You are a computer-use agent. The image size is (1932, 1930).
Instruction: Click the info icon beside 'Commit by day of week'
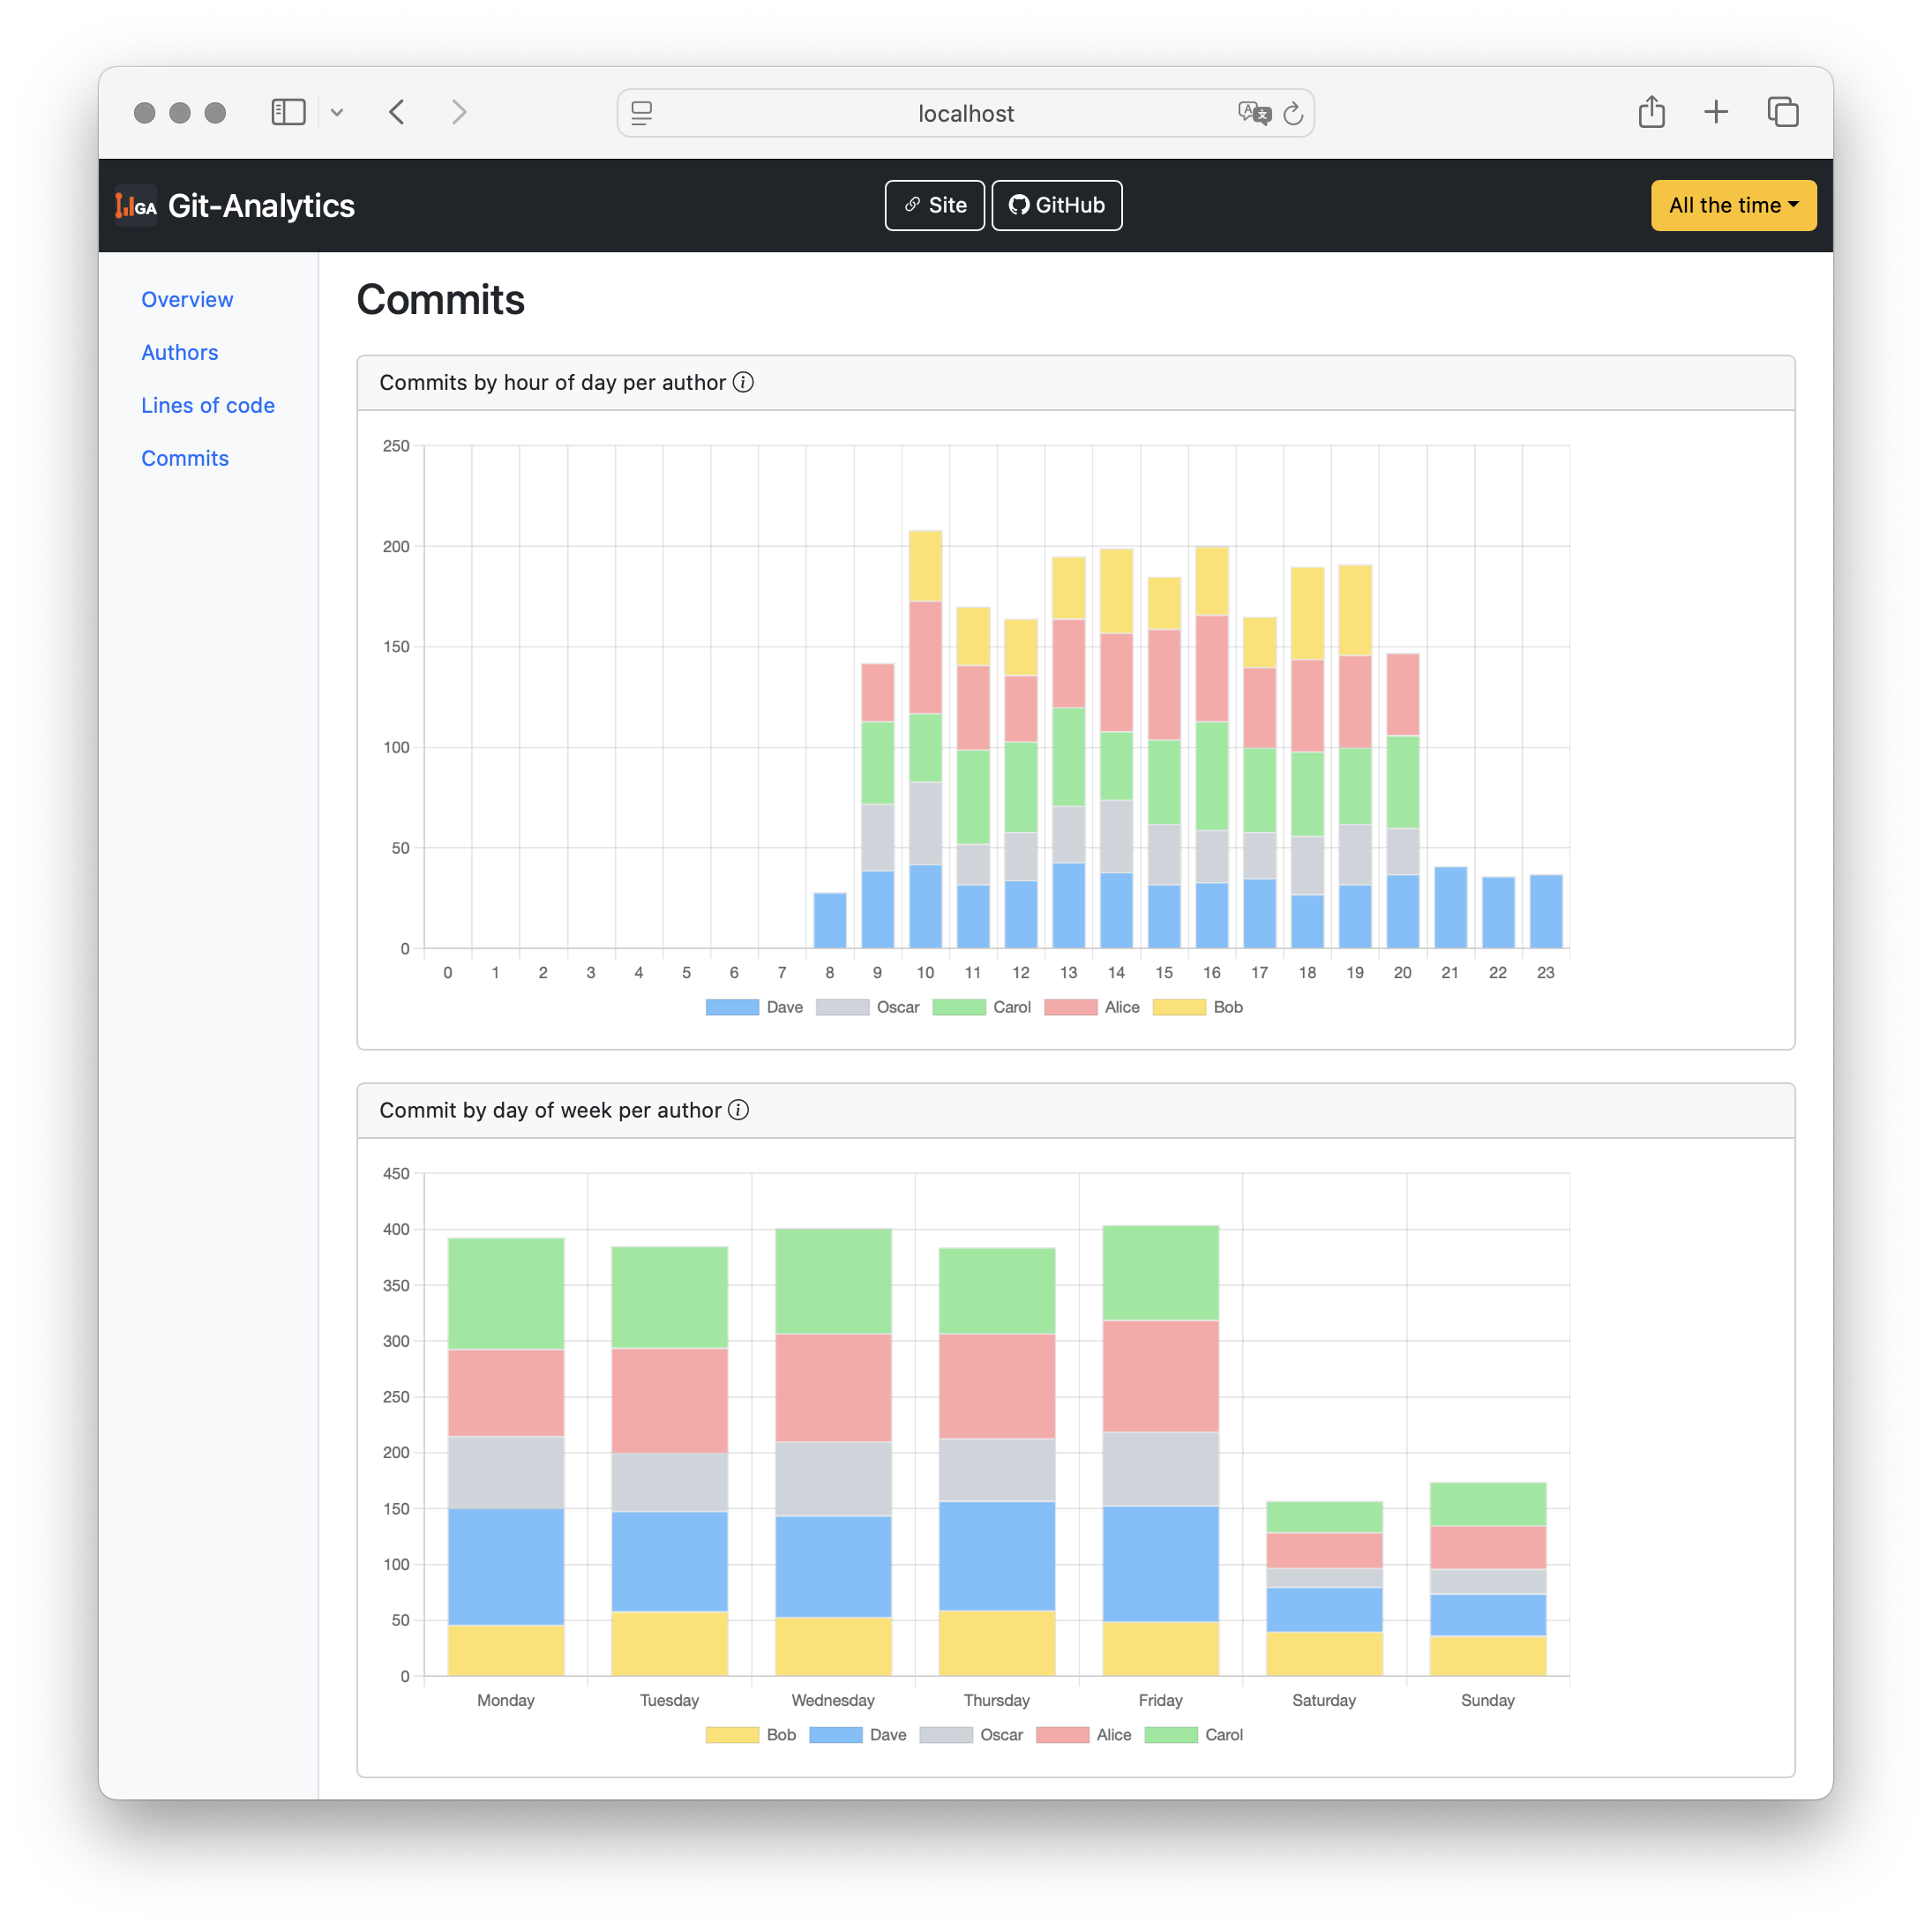click(738, 1110)
